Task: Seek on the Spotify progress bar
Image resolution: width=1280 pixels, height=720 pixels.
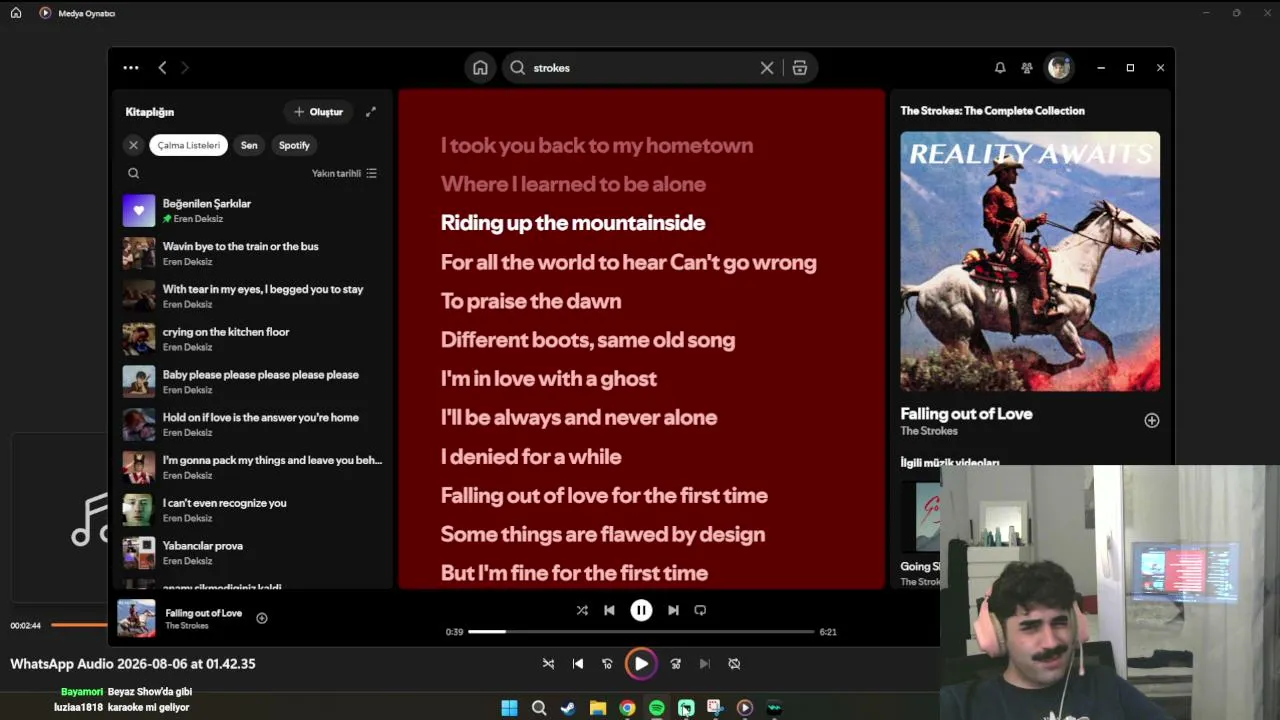Action: pyautogui.click(x=641, y=632)
